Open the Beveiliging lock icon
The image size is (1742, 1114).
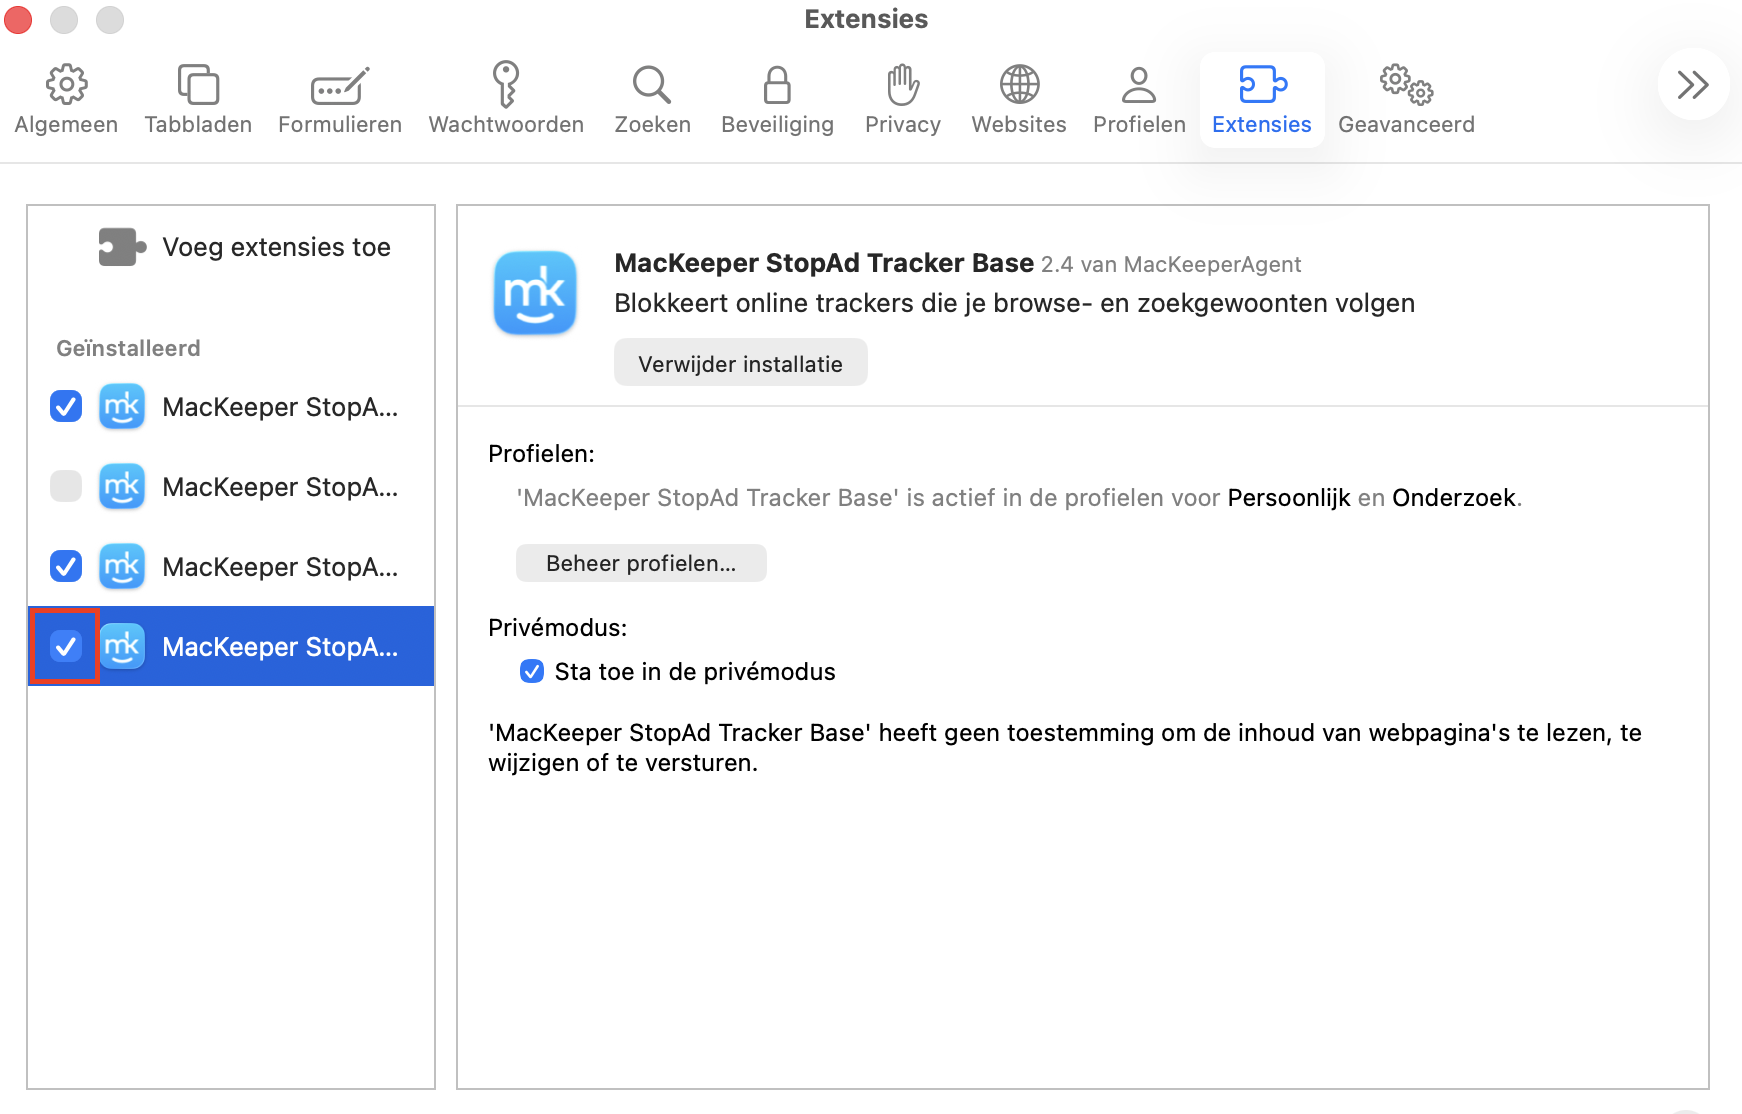[x=777, y=85]
